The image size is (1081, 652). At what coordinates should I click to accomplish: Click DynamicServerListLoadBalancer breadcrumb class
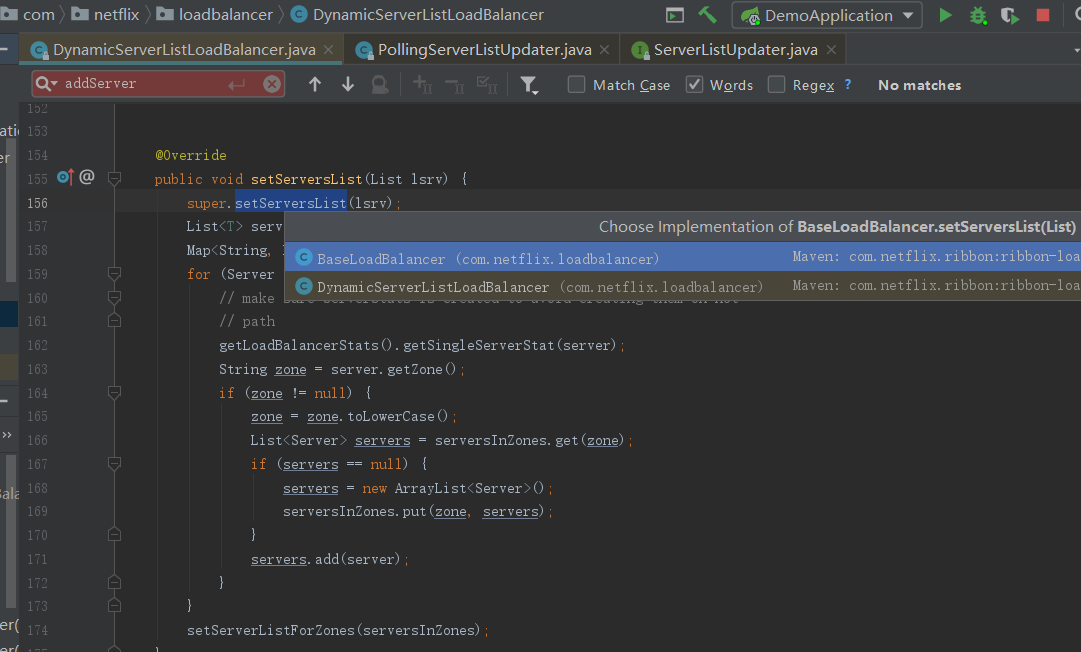click(x=417, y=14)
